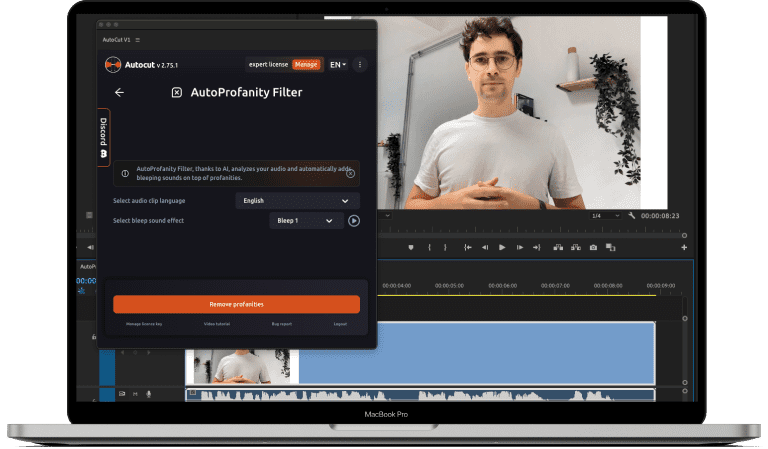This screenshot has height=449, width=768.
Task: Open the EN language dropdown
Action: [338, 65]
